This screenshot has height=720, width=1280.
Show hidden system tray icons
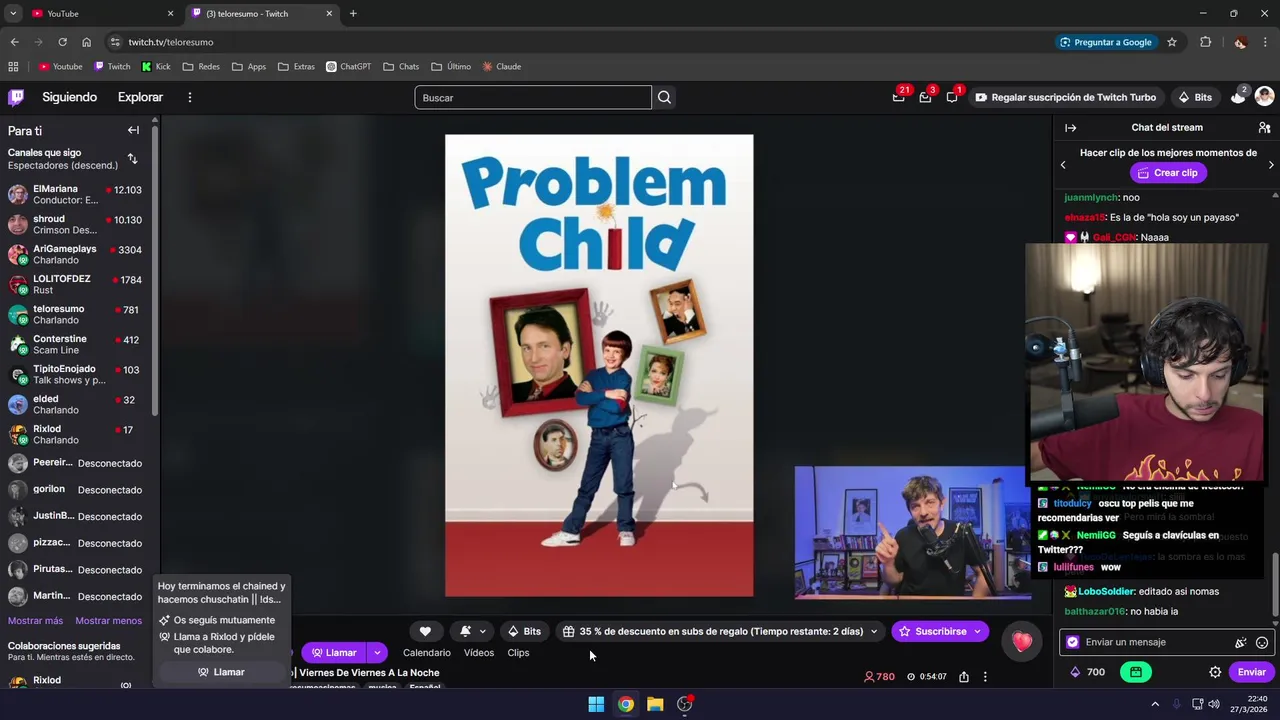pos(1155,704)
